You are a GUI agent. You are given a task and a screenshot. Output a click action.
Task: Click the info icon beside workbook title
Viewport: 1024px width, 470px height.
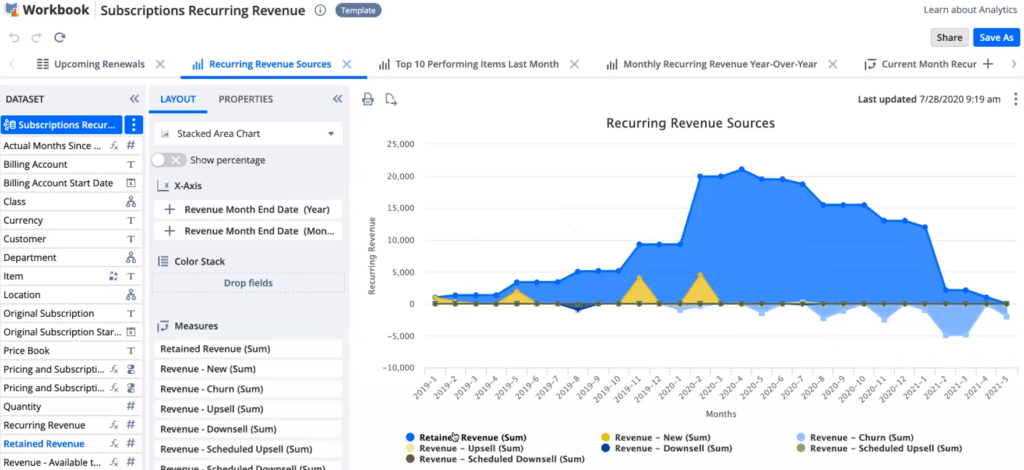click(320, 11)
